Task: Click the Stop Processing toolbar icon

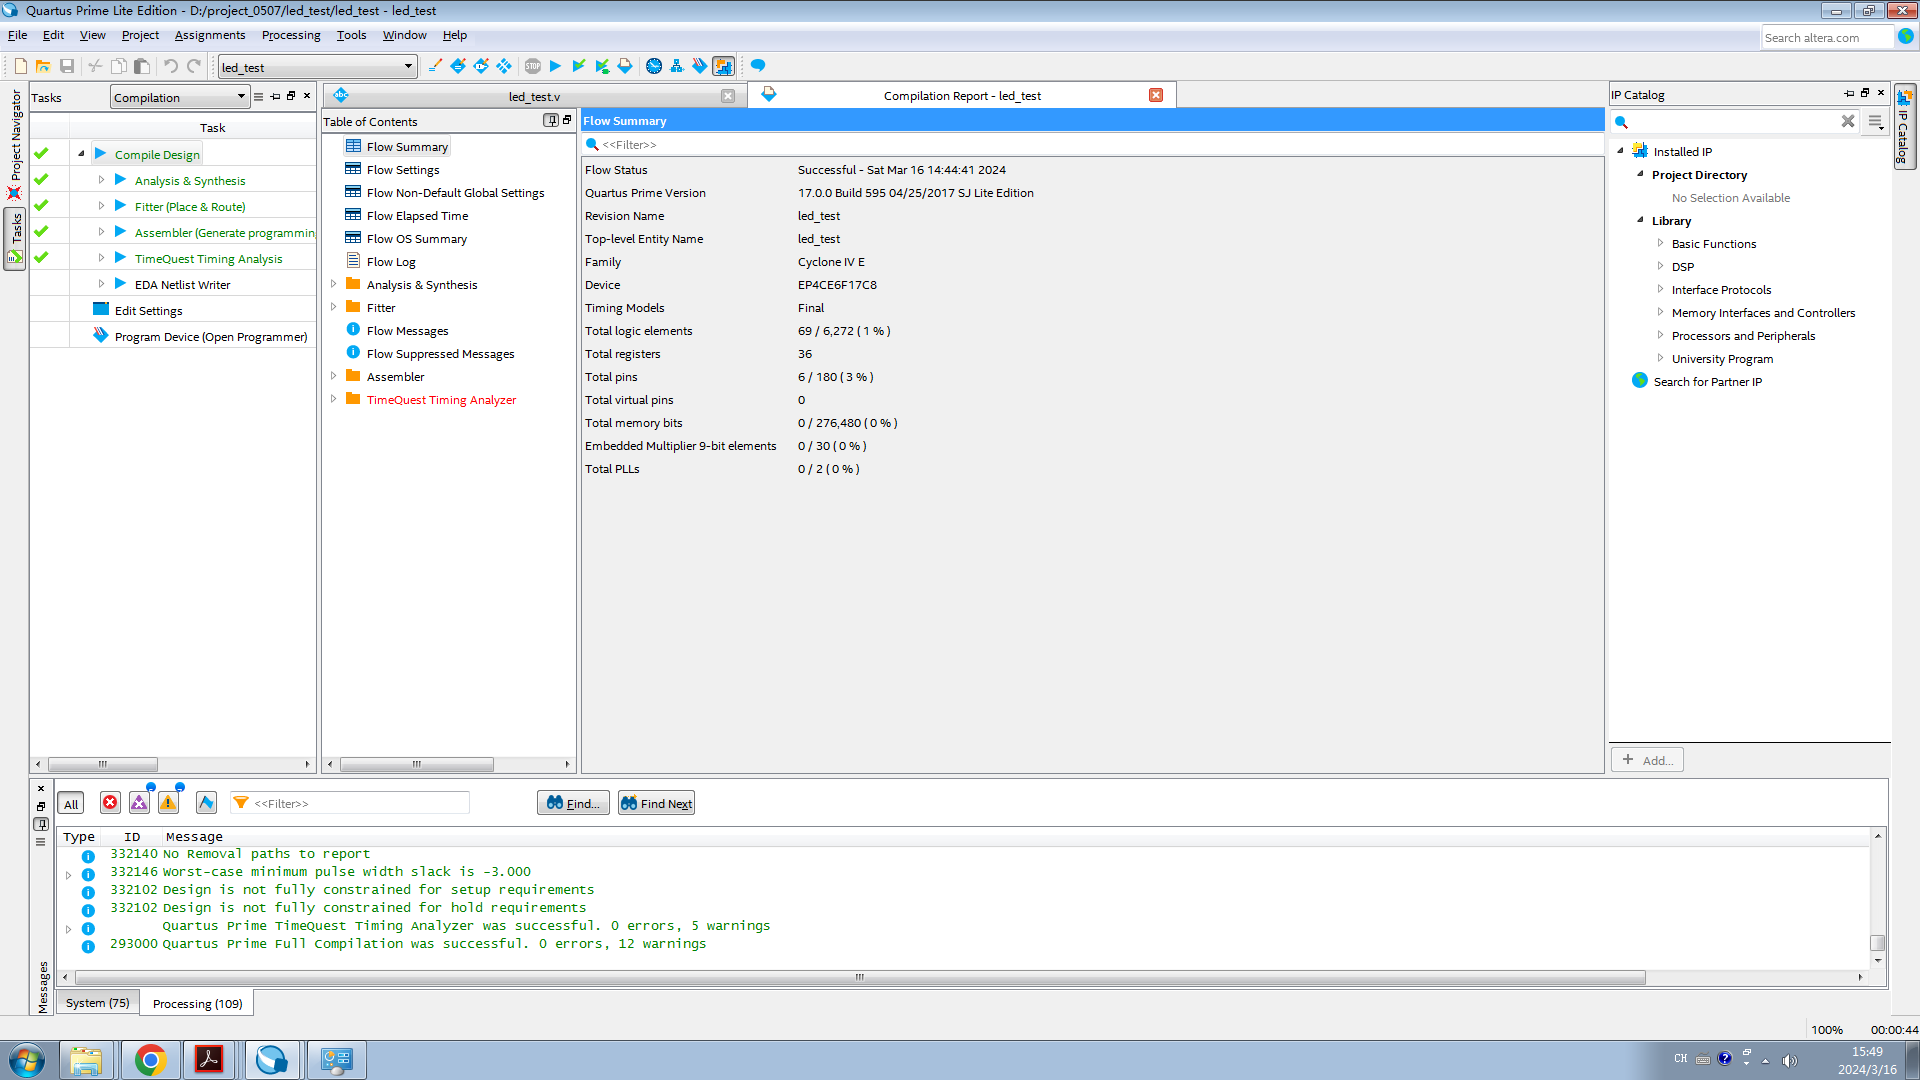Action: tap(533, 66)
